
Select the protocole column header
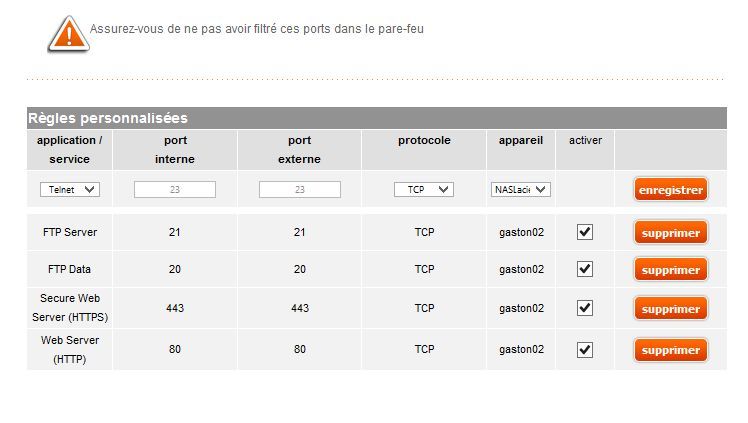(x=424, y=141)
